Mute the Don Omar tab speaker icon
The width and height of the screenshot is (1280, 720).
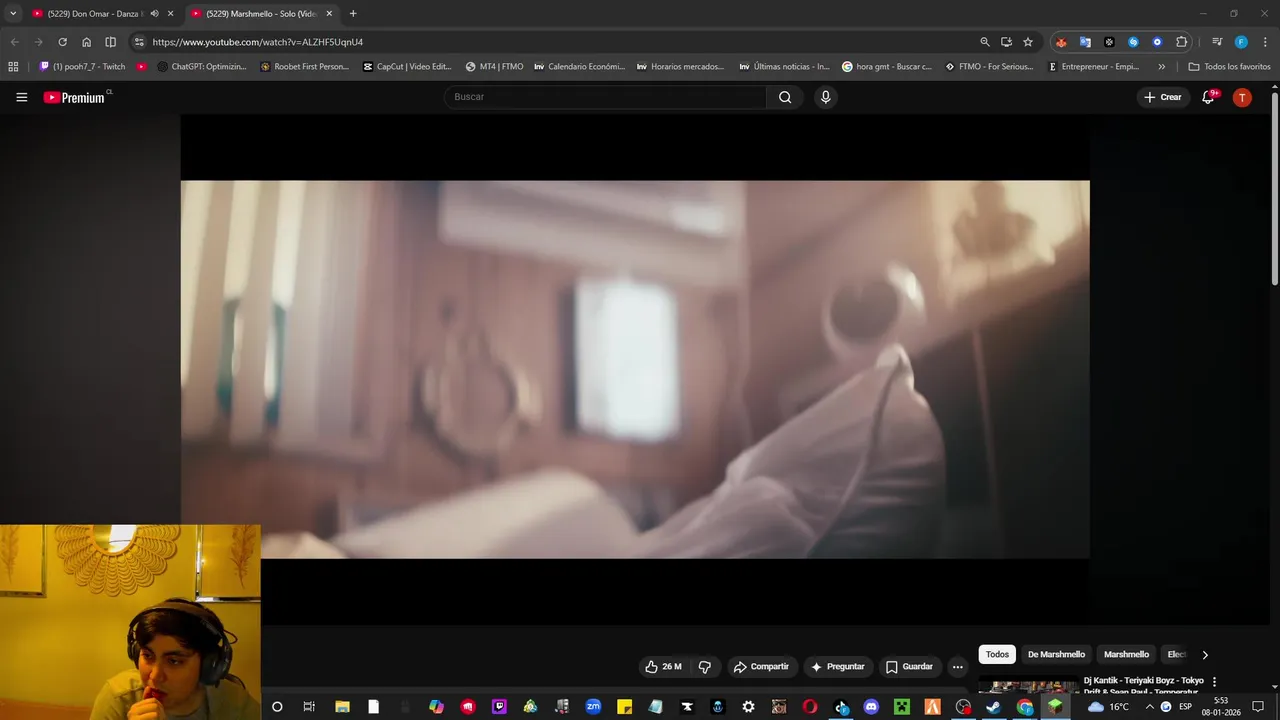pyautogui.click(x=154, y=14)
